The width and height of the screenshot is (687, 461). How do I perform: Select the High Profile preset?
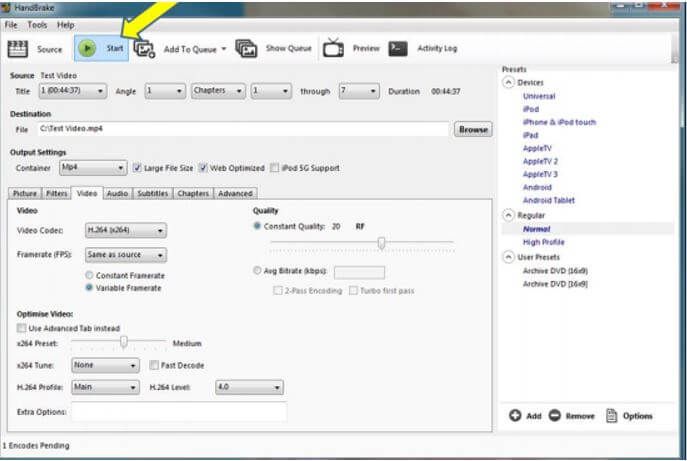(544, 242)
